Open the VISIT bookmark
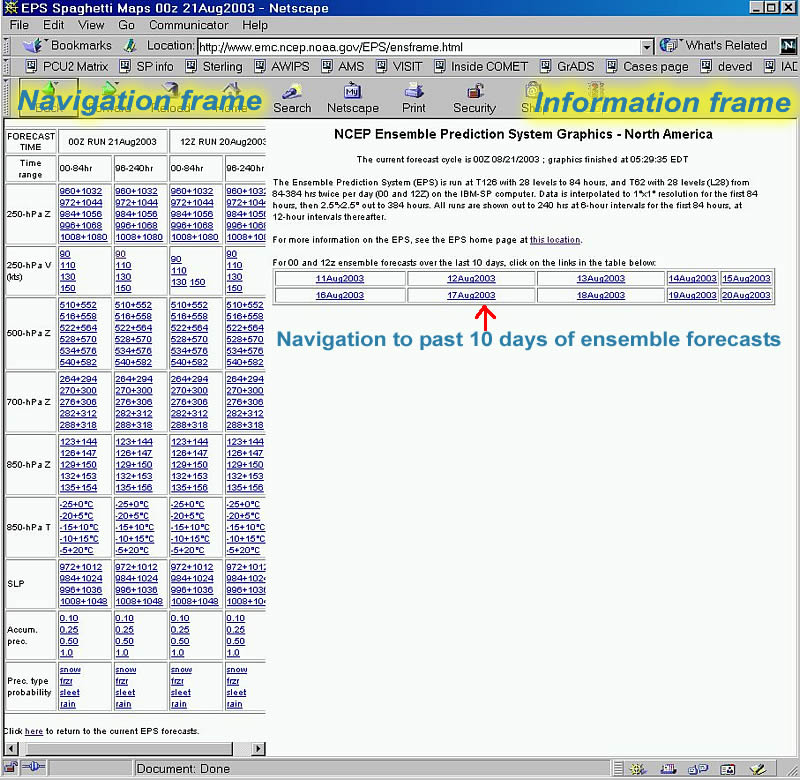800x780 pixels. click(399, 67)
